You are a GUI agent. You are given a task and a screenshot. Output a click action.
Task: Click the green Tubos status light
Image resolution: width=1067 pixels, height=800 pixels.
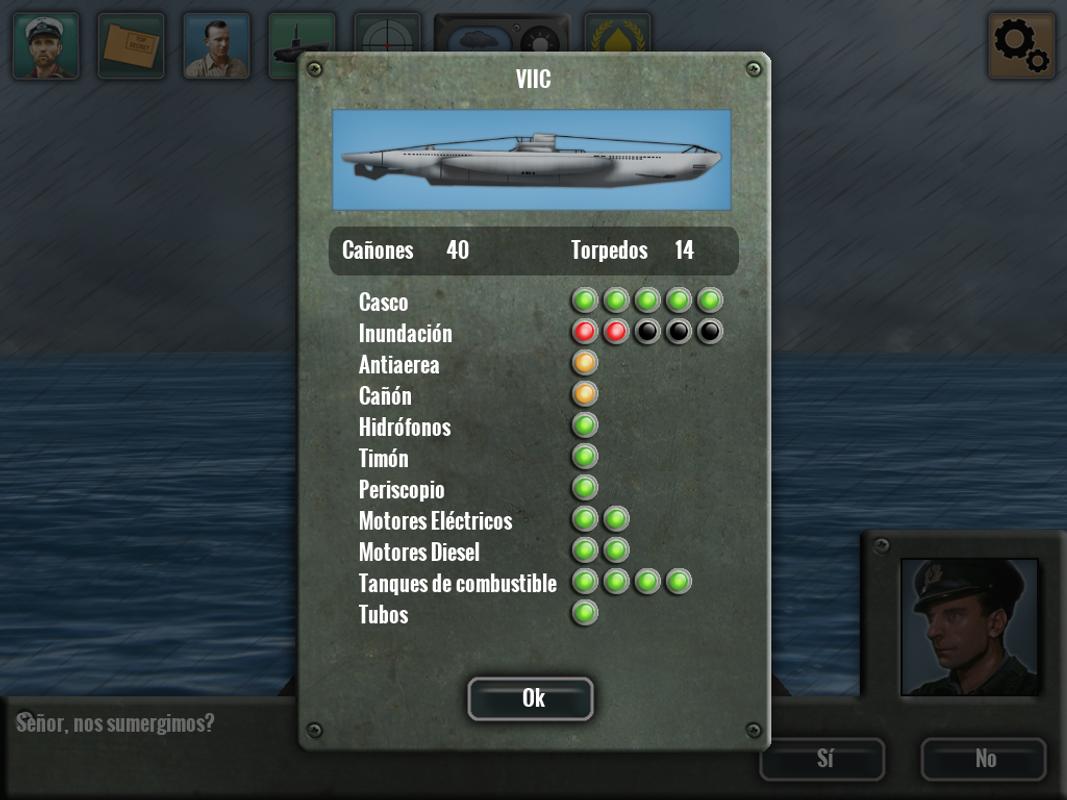tap(585, 613)
